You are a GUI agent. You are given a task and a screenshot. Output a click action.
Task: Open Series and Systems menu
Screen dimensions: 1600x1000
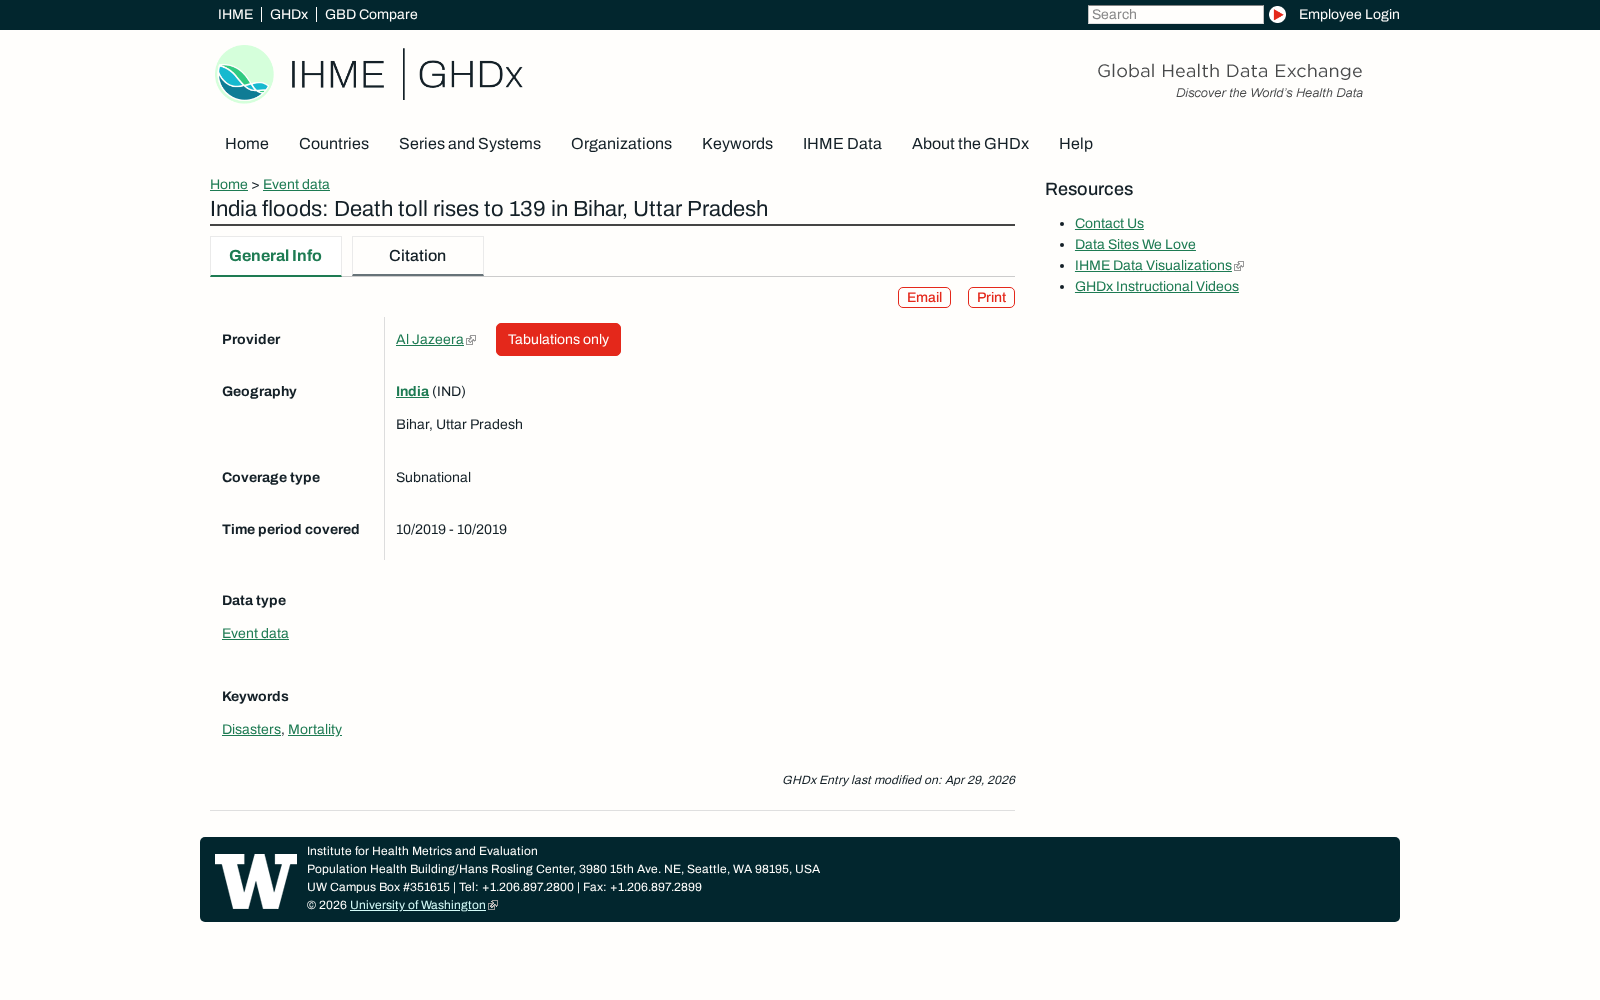click(470, 144)
